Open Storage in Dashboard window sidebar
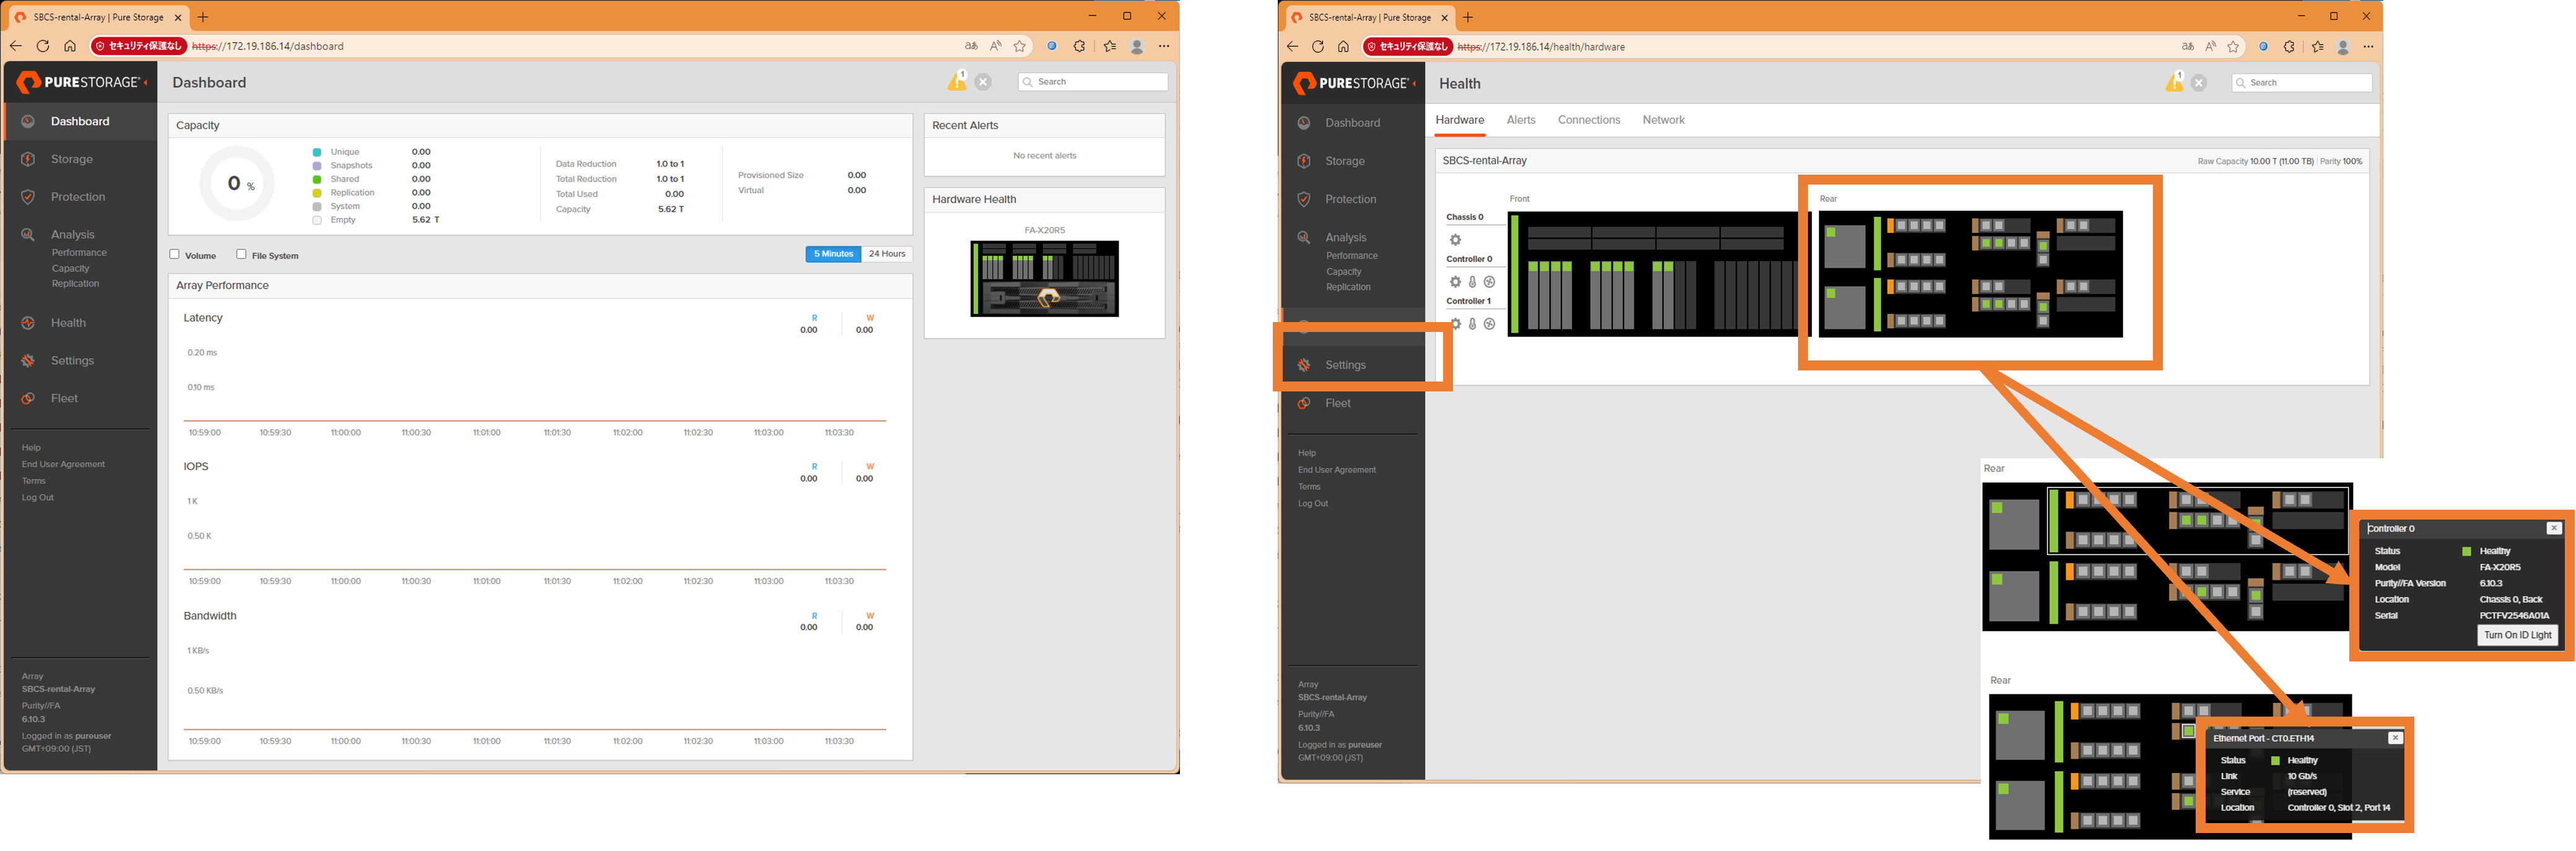This screenshot has height=851, width=2576. tap(71, 159)
